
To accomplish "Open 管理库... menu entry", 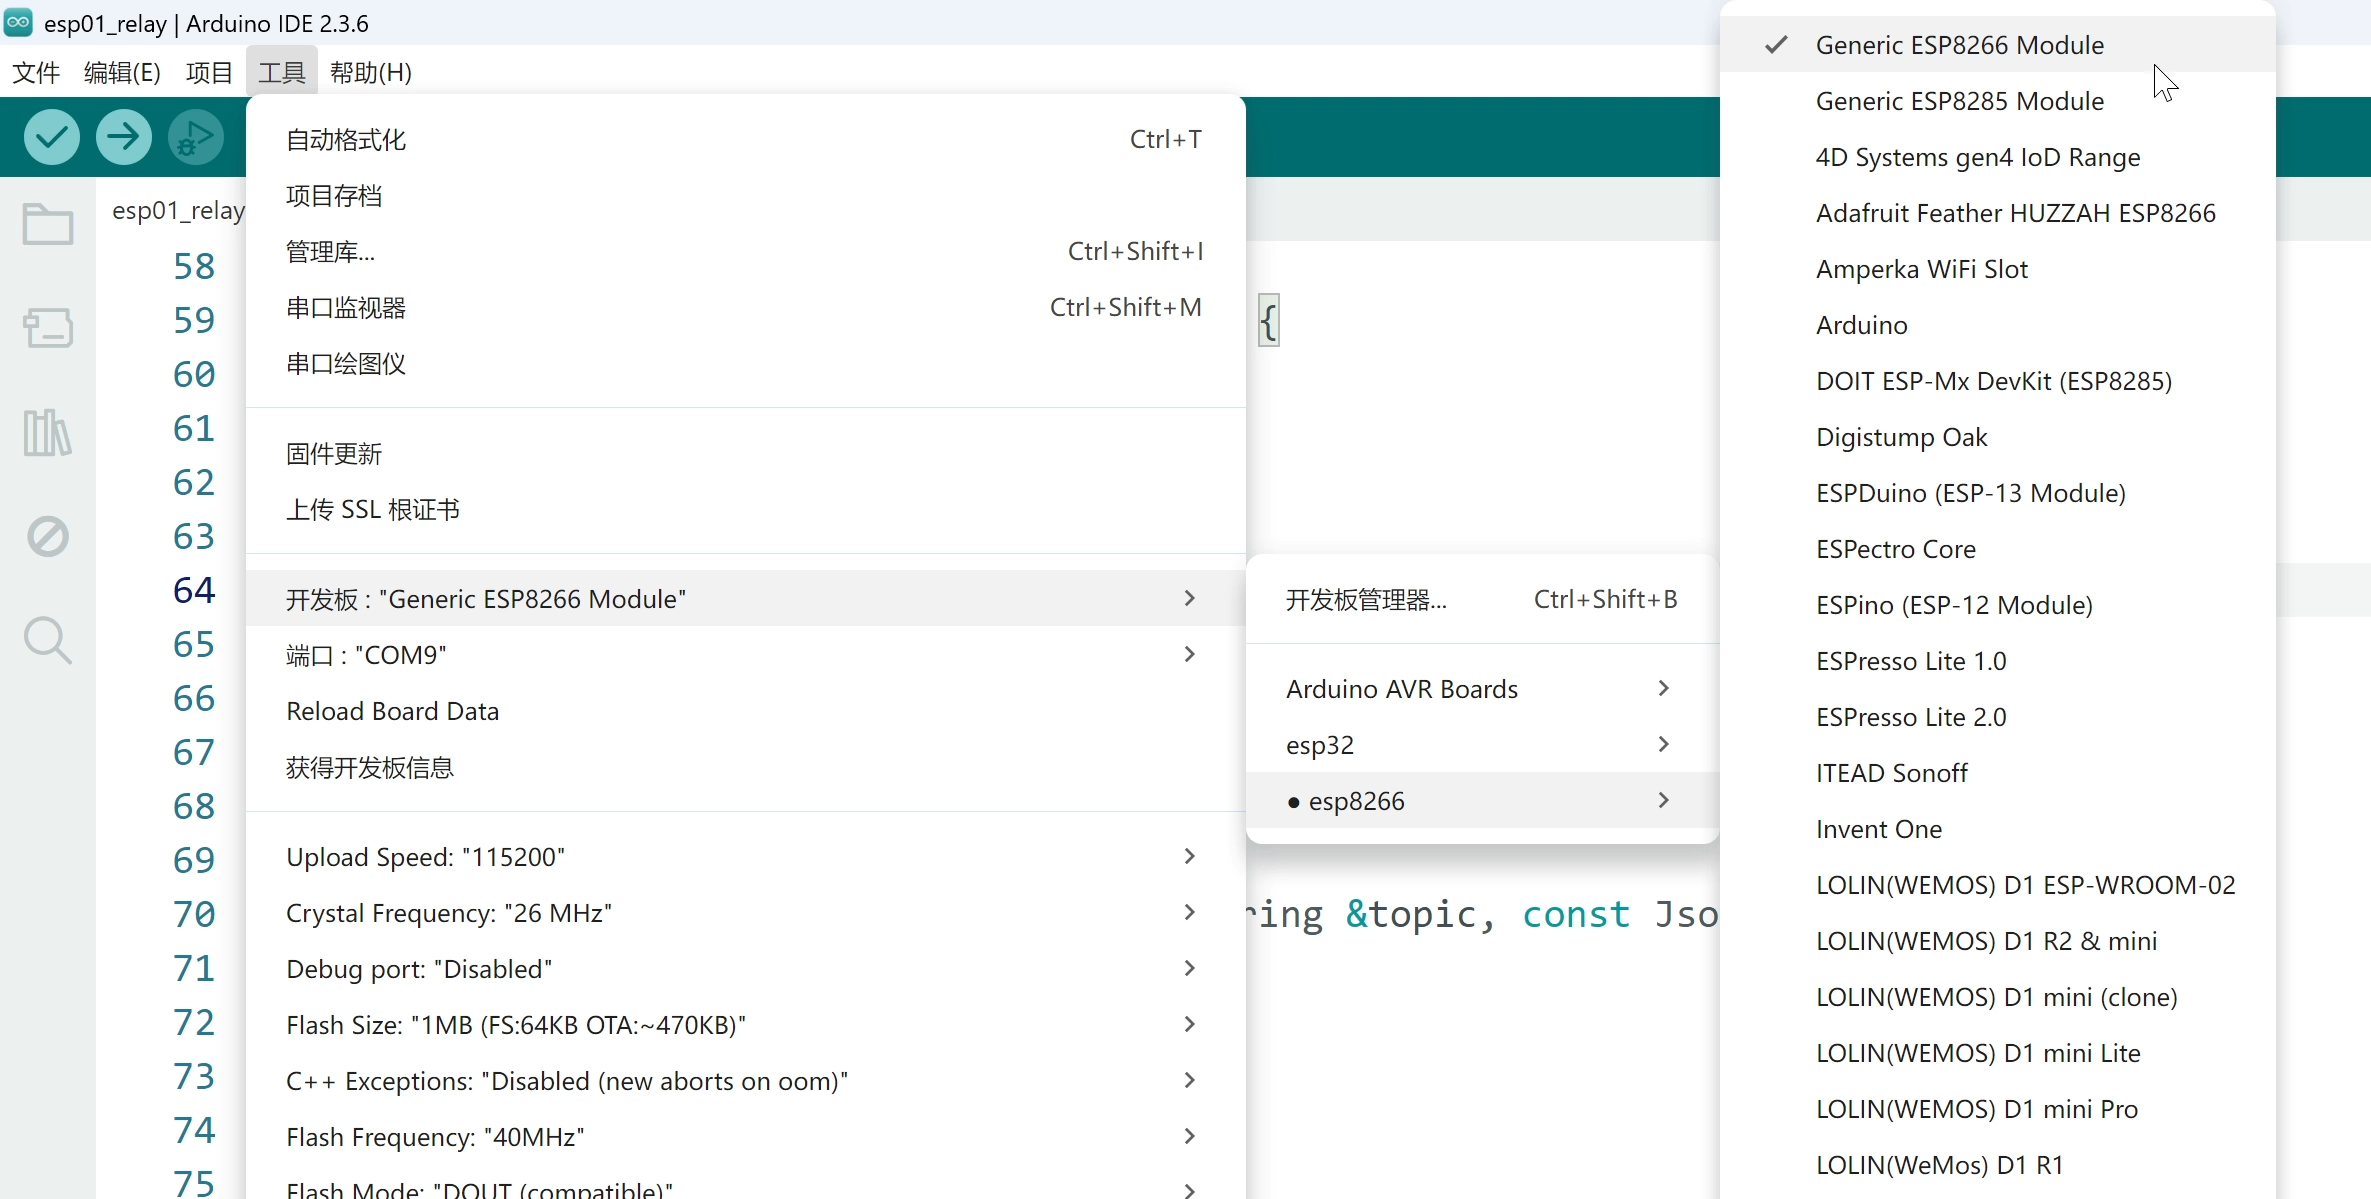I will 745,251.
